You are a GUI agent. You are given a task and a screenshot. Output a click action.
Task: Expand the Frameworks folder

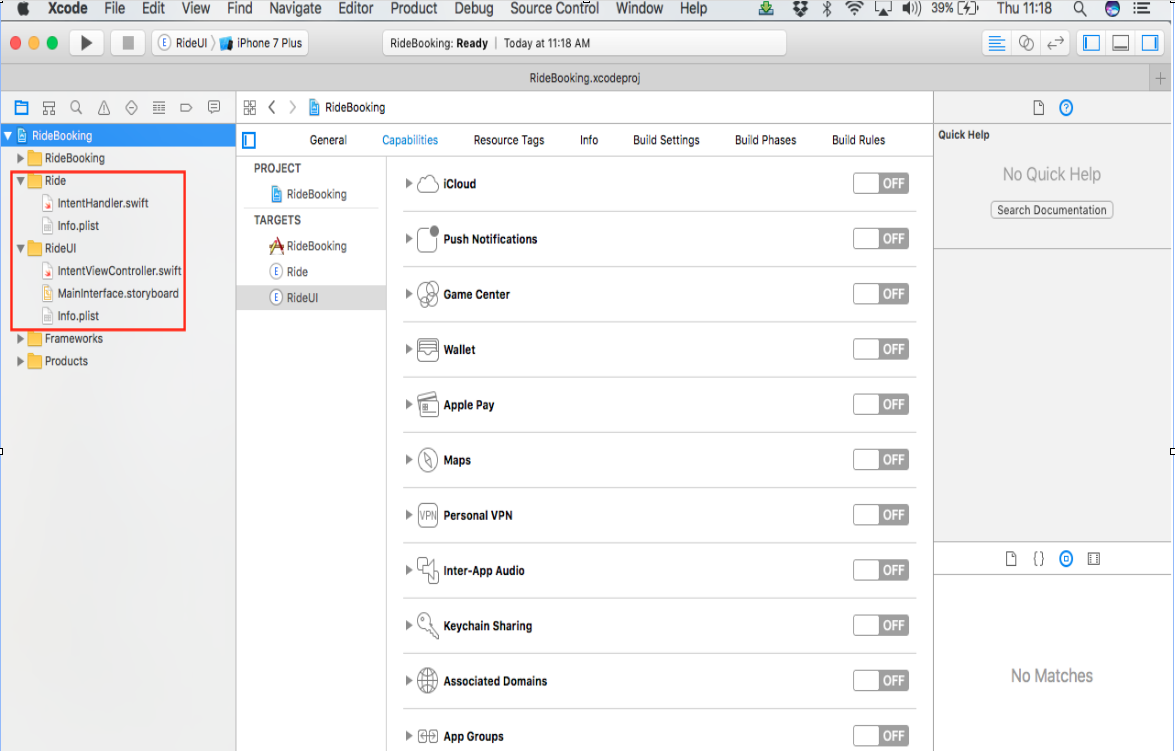pyautogui.click(x=20, y=339)
